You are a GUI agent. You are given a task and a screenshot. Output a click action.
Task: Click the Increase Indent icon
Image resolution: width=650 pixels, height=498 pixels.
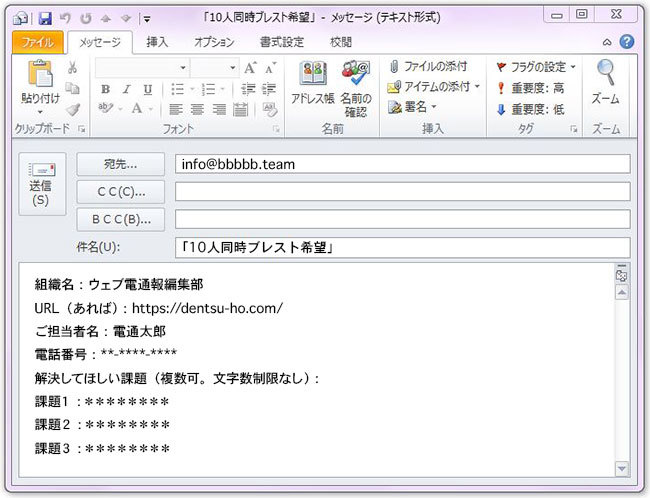click(x=269, y=89)
